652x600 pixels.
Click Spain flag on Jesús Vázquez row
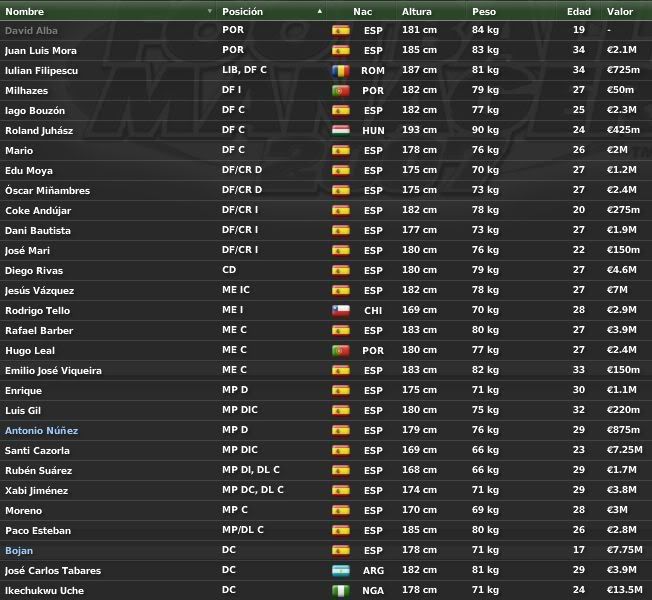pyautogui.click(x=341, y=291)
